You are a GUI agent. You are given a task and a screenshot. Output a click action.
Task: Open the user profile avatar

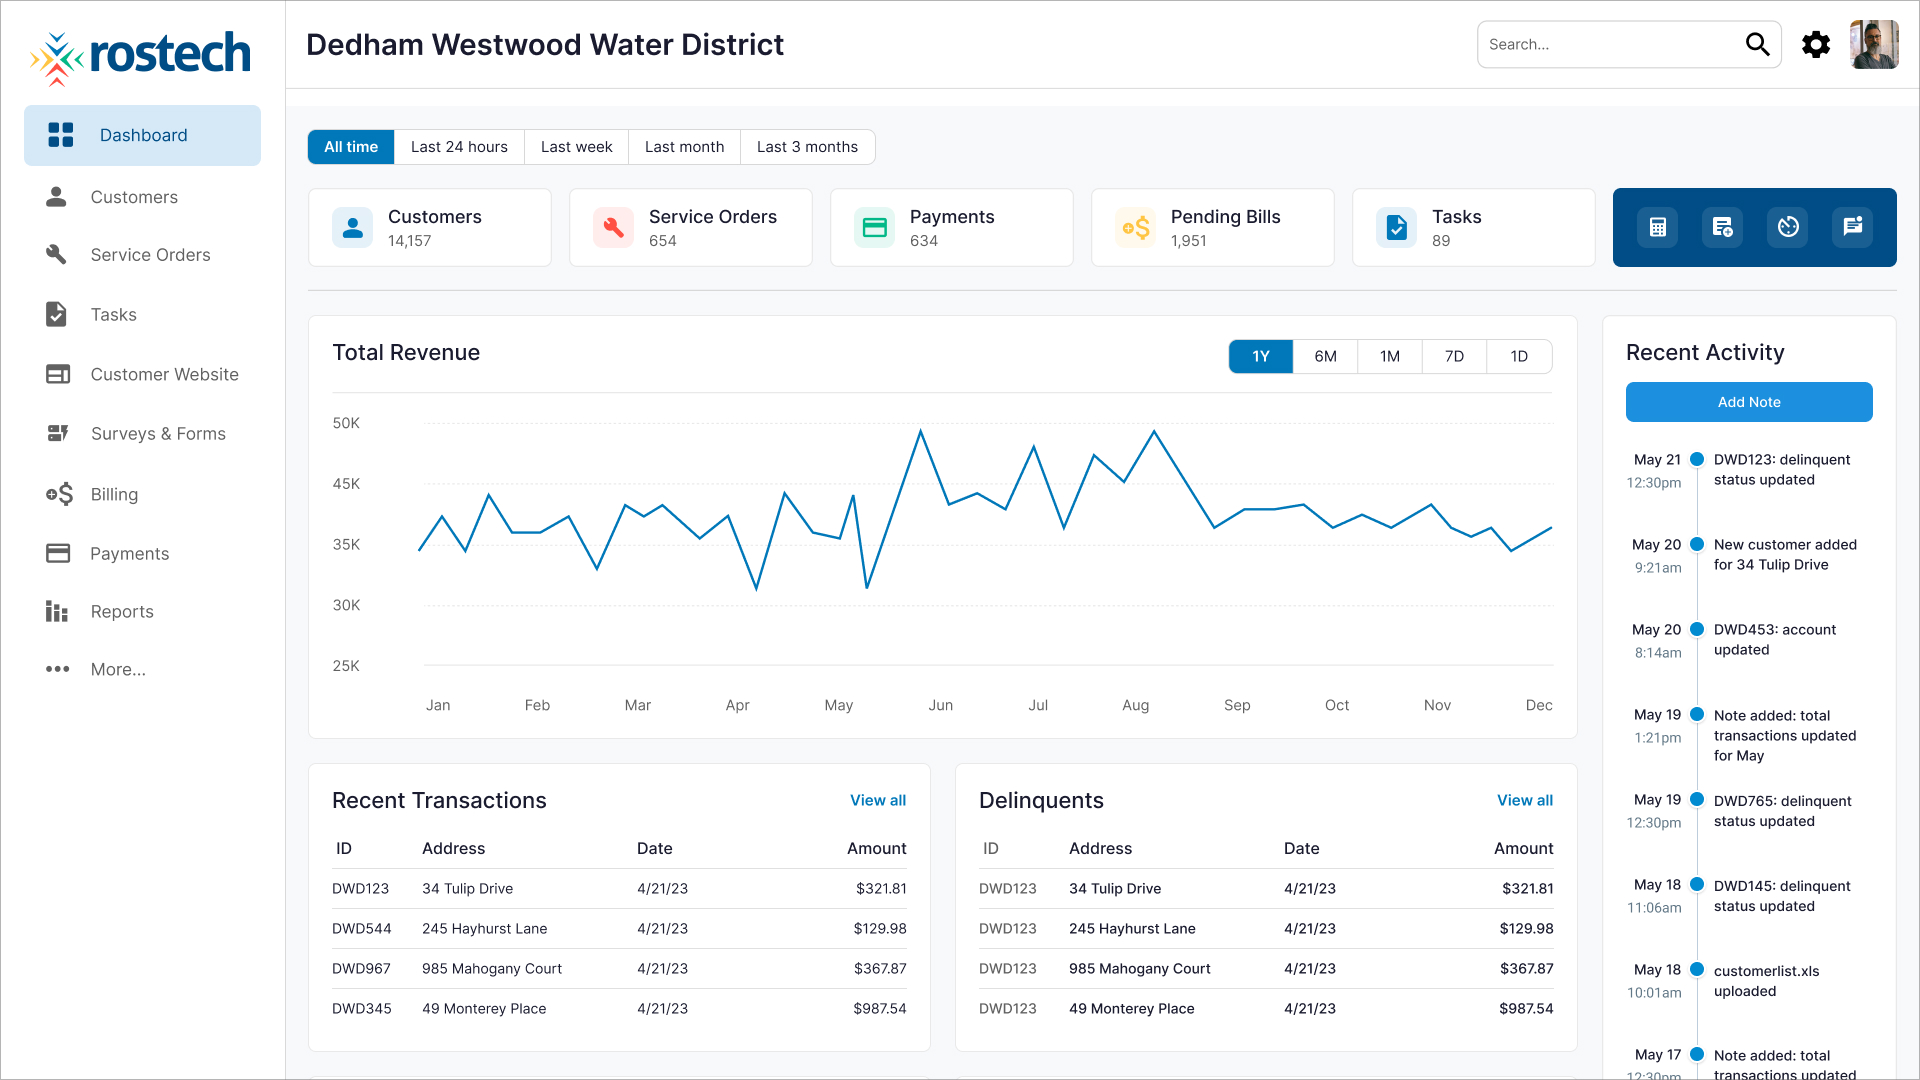pyautogui.click(x=1874, y=45)
